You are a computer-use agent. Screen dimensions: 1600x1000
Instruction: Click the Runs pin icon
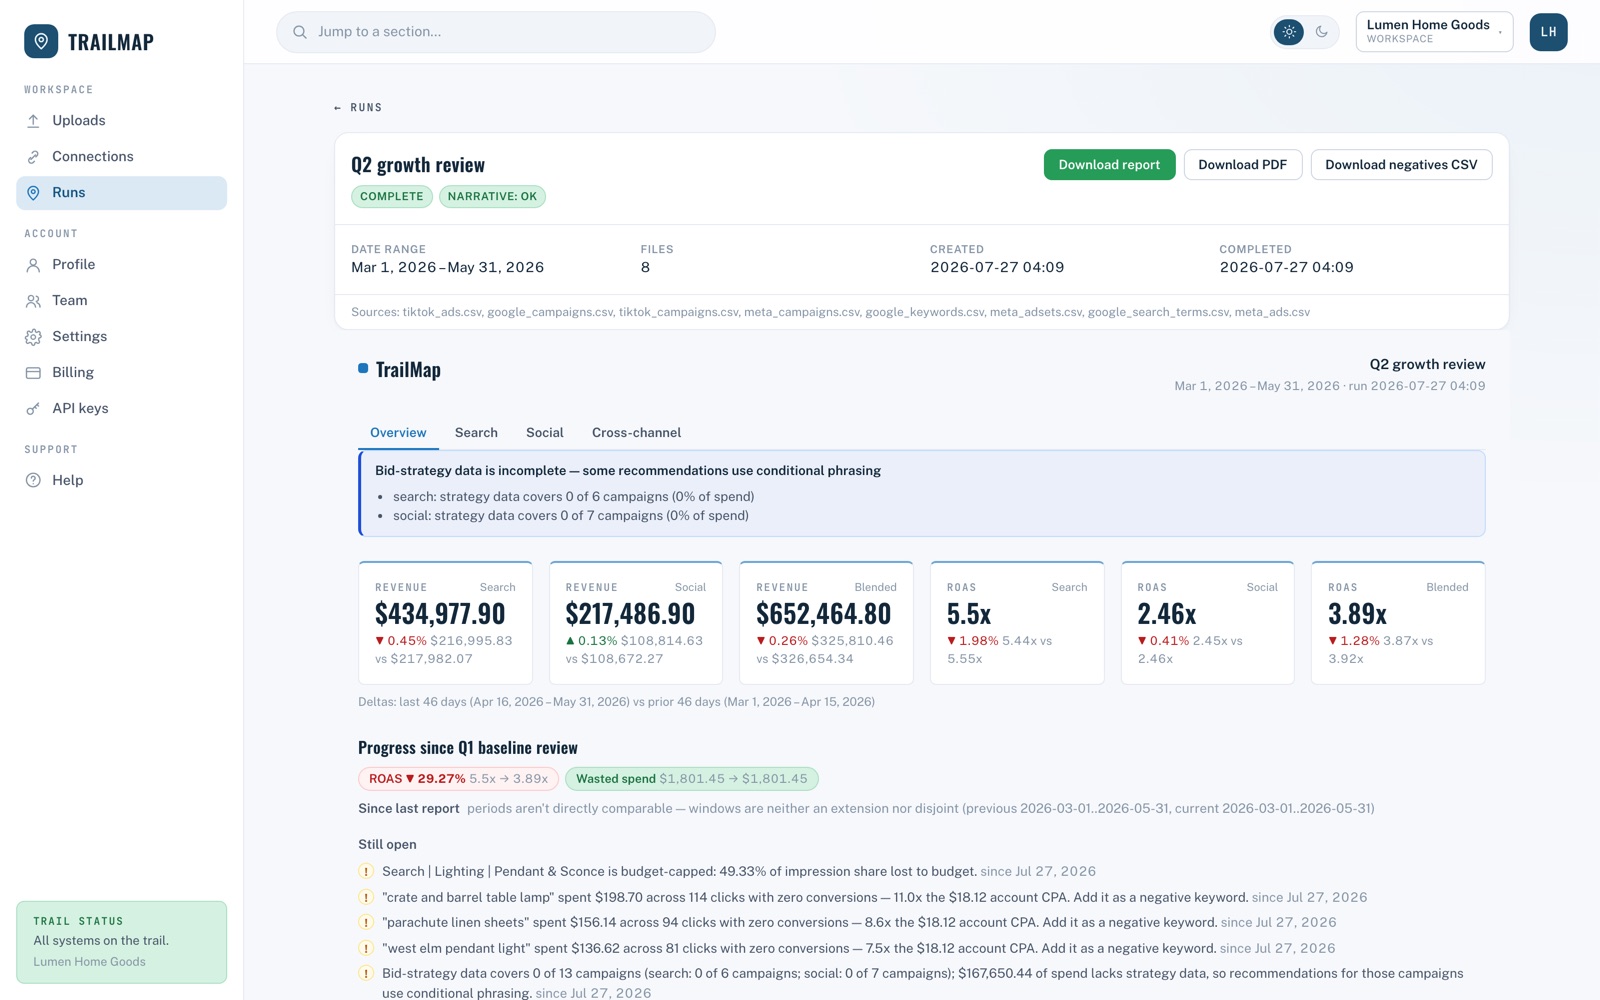[33, 193]
